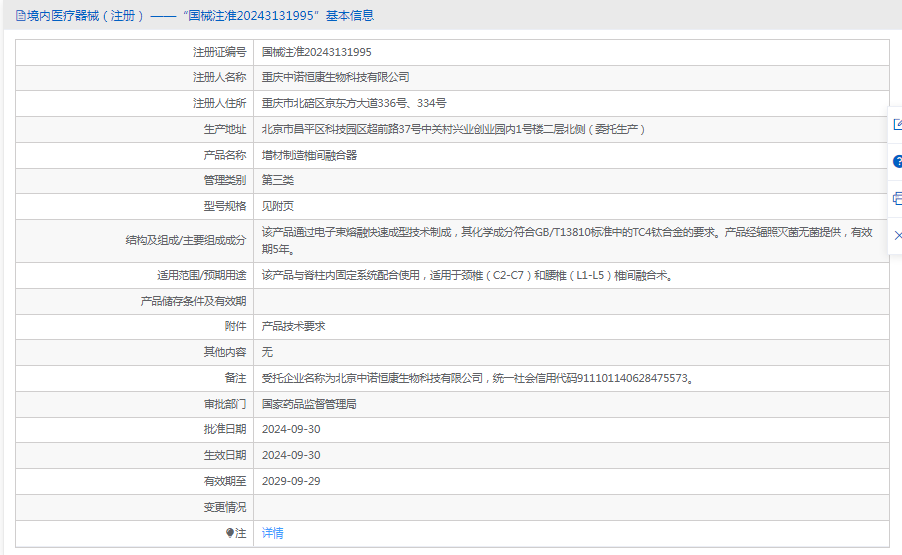The height and width of the screenshot is (555, 902).
Task: Click the effective date 2024-09-30 in 生效日期 row
Action: [291, 456]
